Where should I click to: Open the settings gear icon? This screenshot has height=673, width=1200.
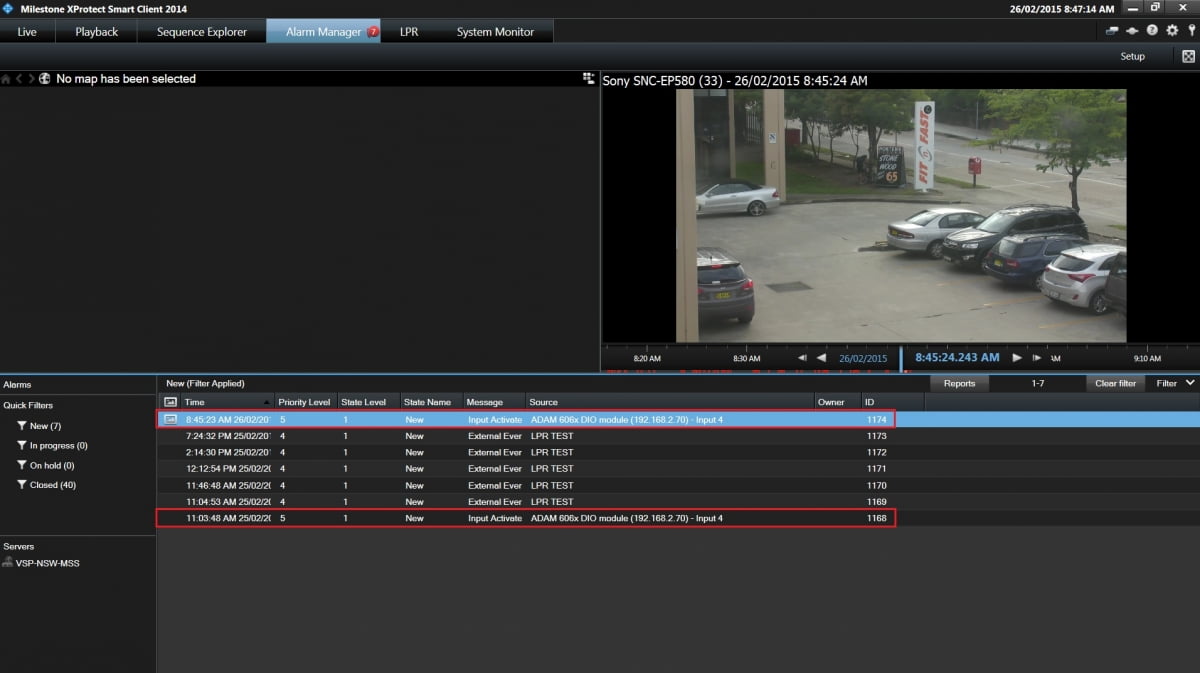(1172, 31)
